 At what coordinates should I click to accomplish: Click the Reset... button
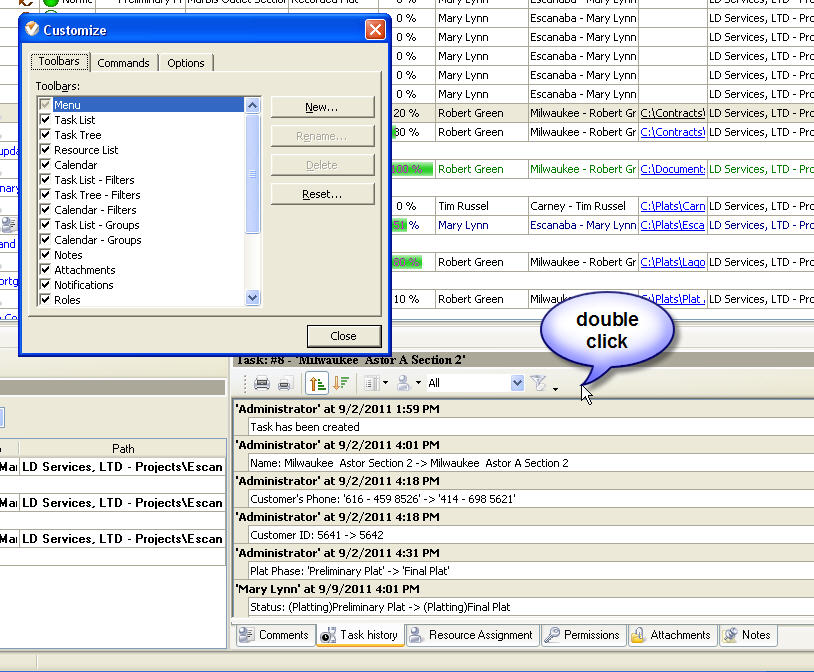(x=322, y=194)
